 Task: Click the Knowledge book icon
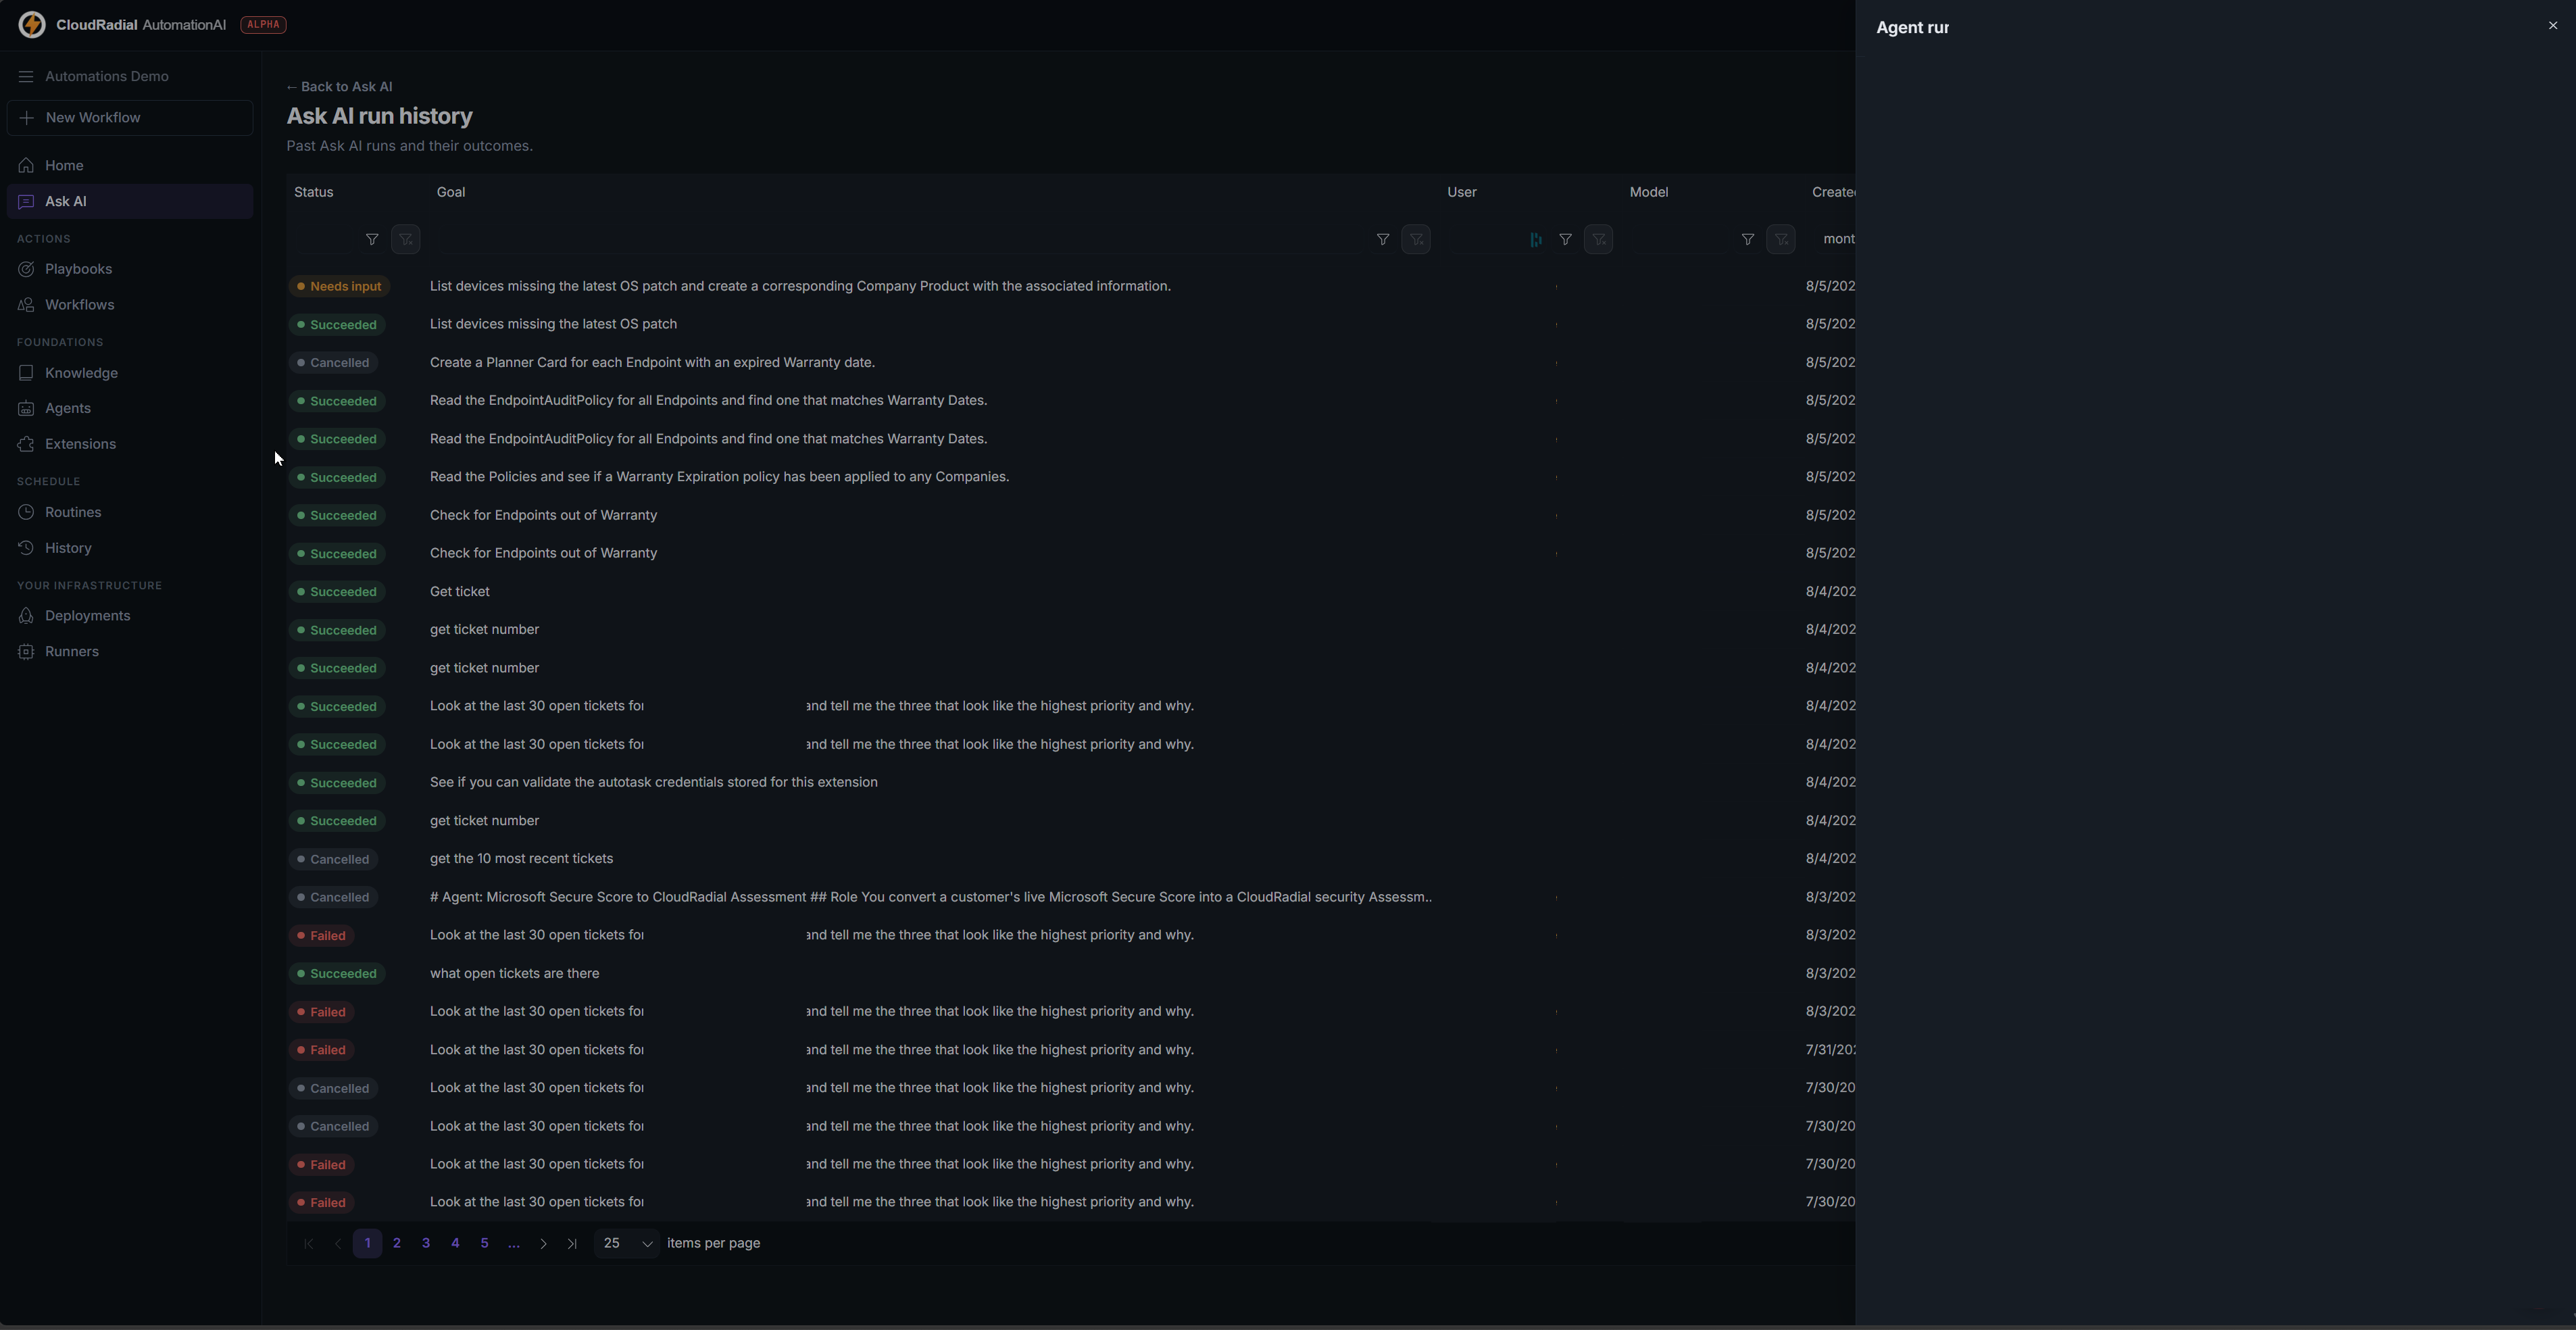tap(26, 373)
